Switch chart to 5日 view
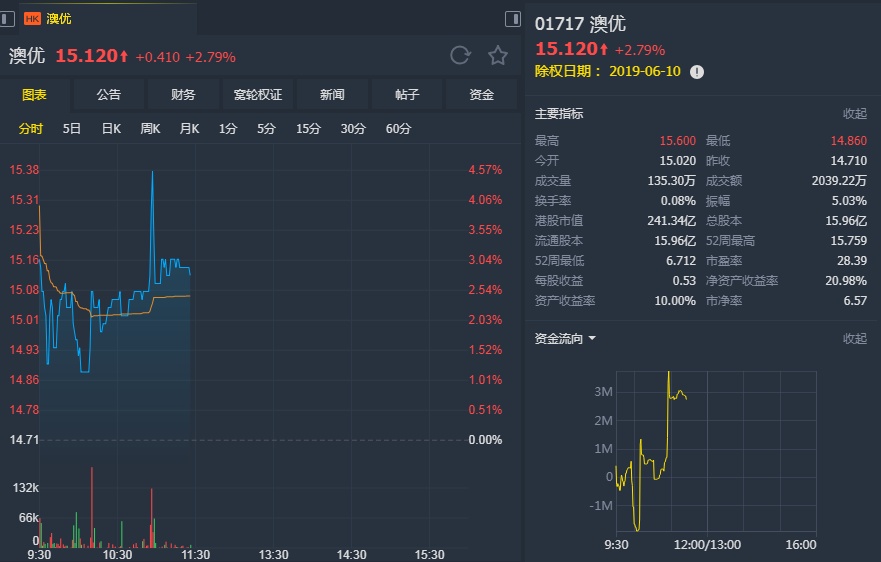This screenshot has width=881, height=562. click(x=72, y=129)
